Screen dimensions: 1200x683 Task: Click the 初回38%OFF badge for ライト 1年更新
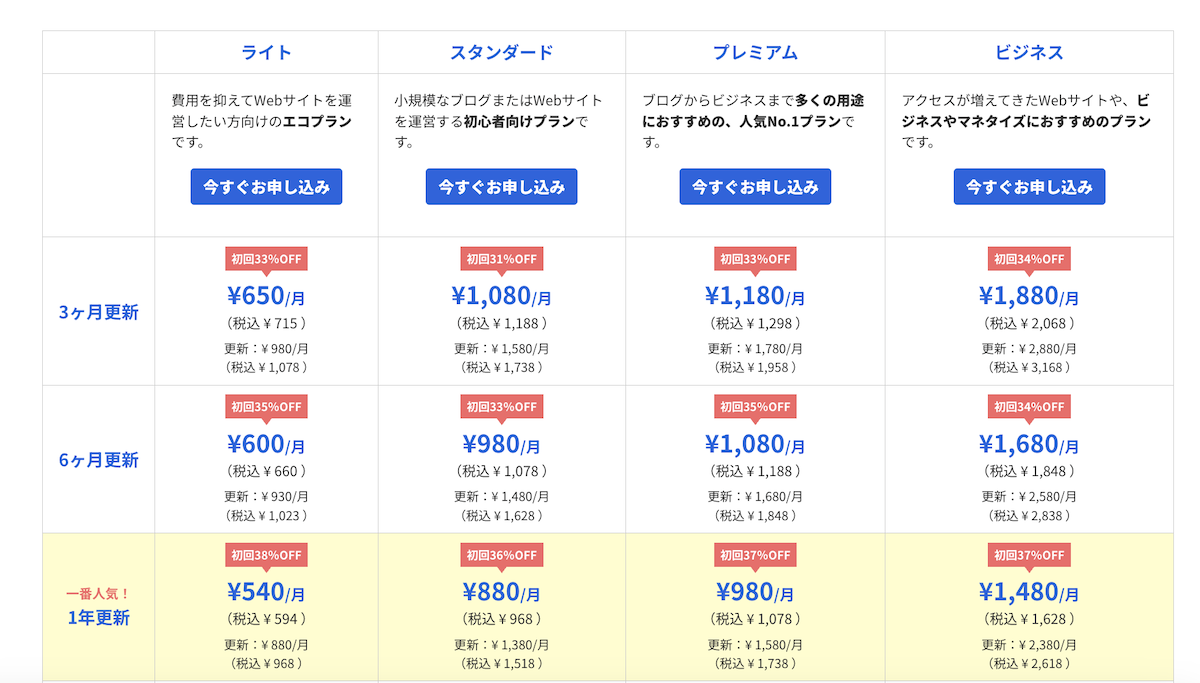(266, 555)
